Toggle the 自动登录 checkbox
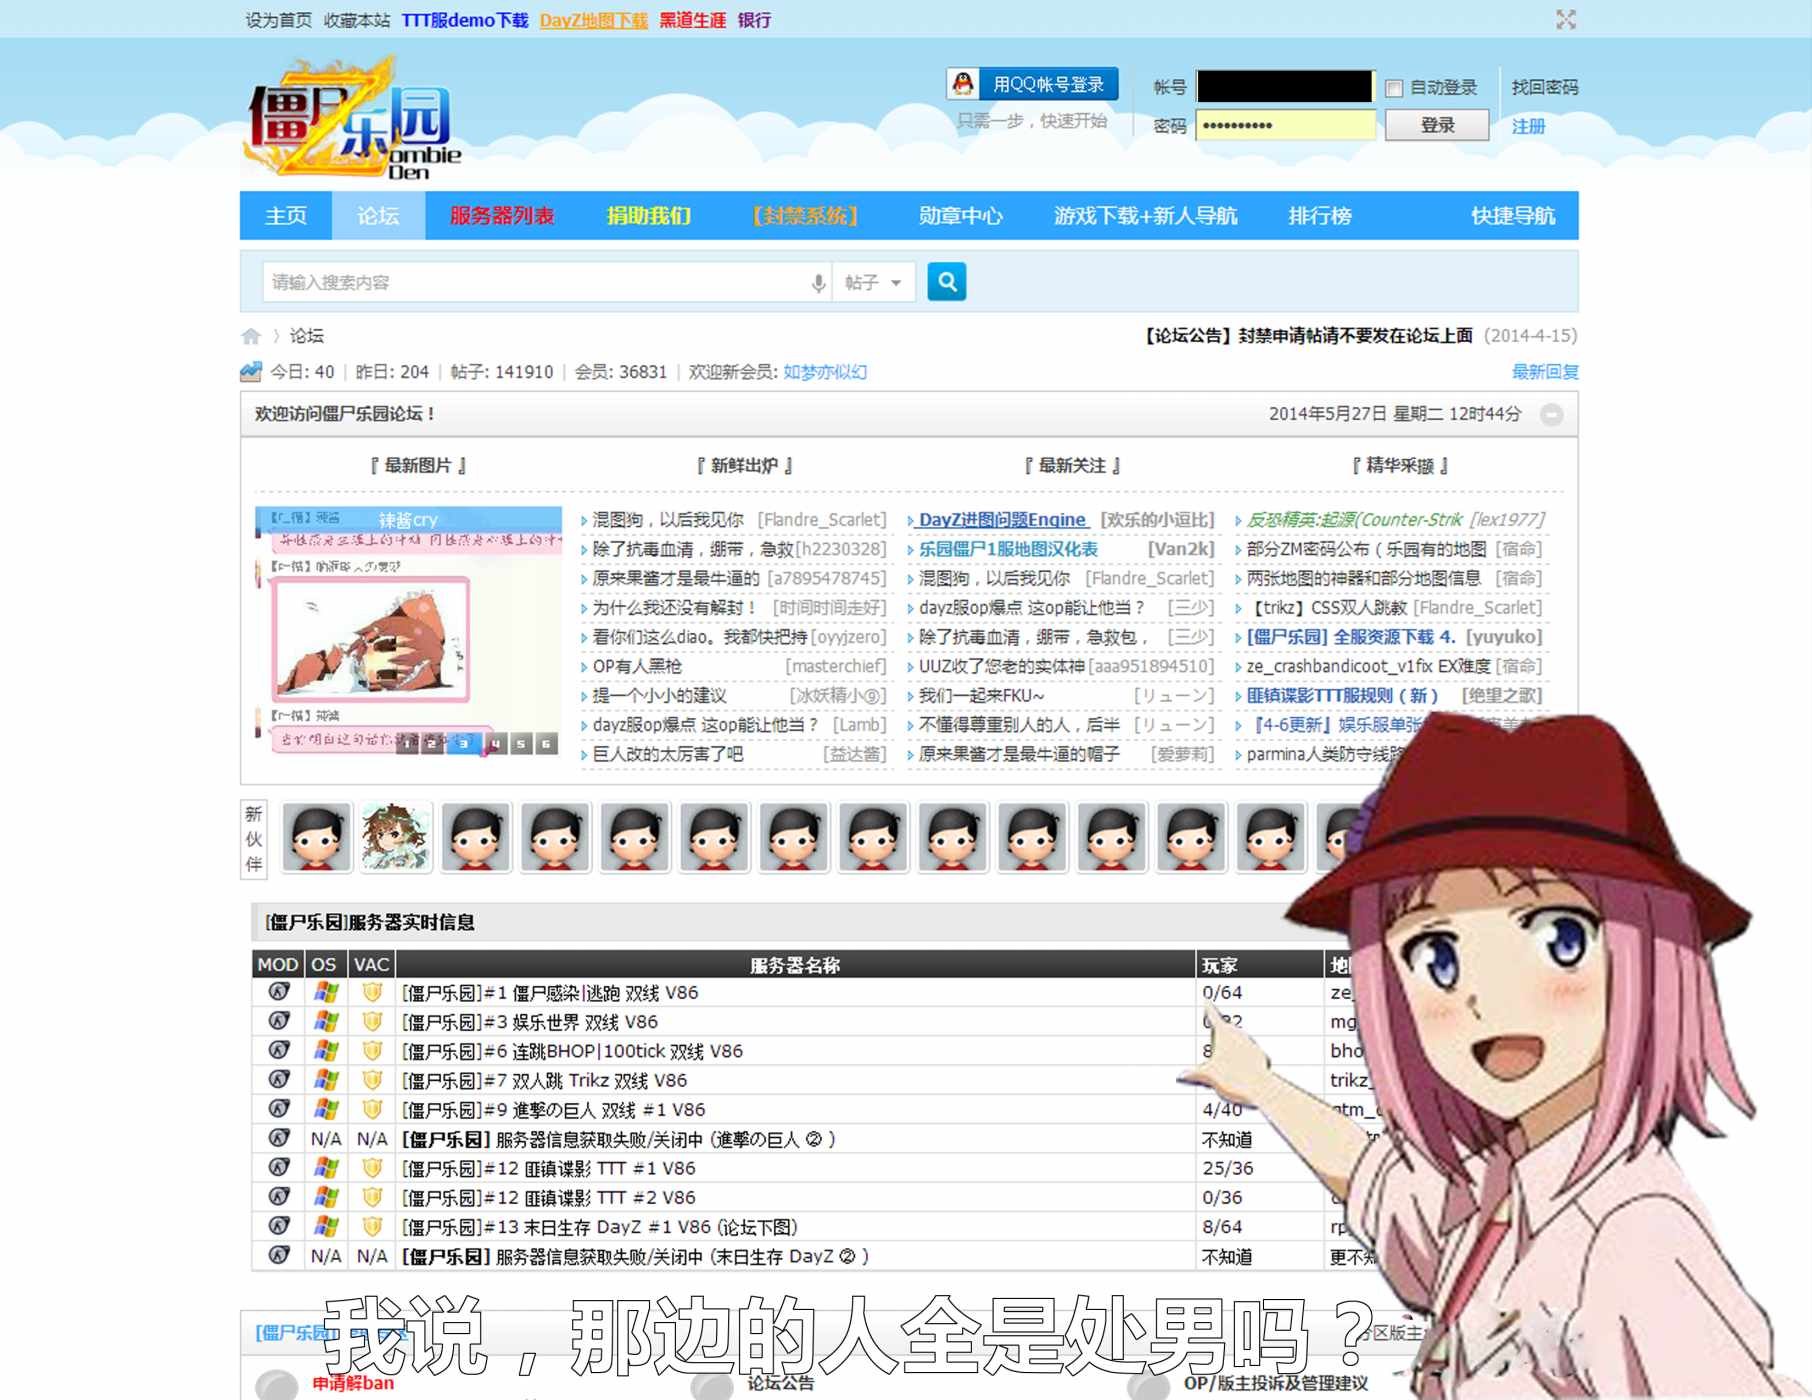 (x=1394, y=88)
